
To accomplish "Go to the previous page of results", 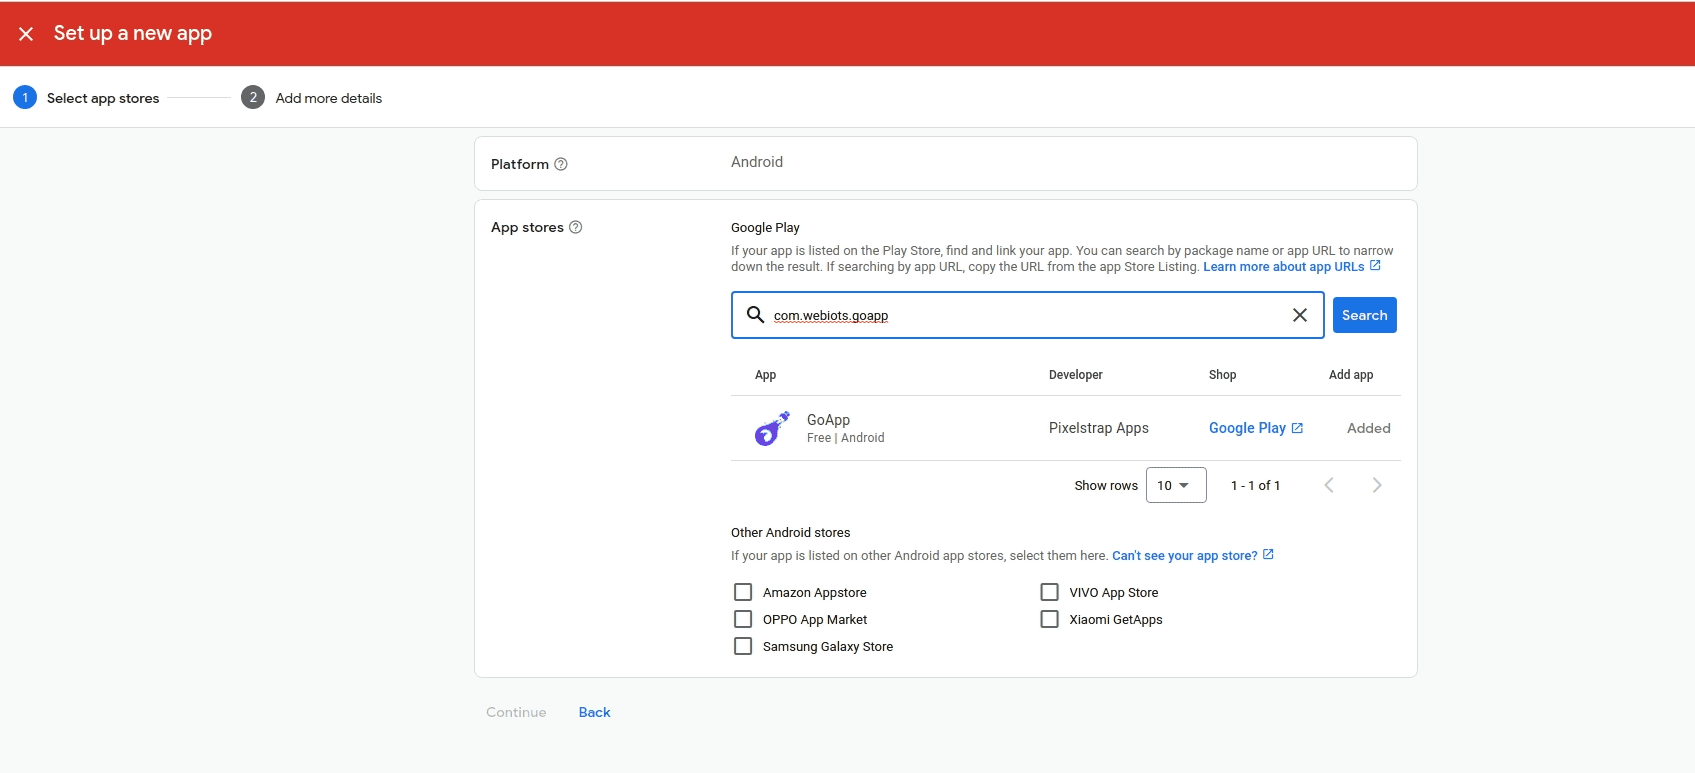I will click(1329, 485).
